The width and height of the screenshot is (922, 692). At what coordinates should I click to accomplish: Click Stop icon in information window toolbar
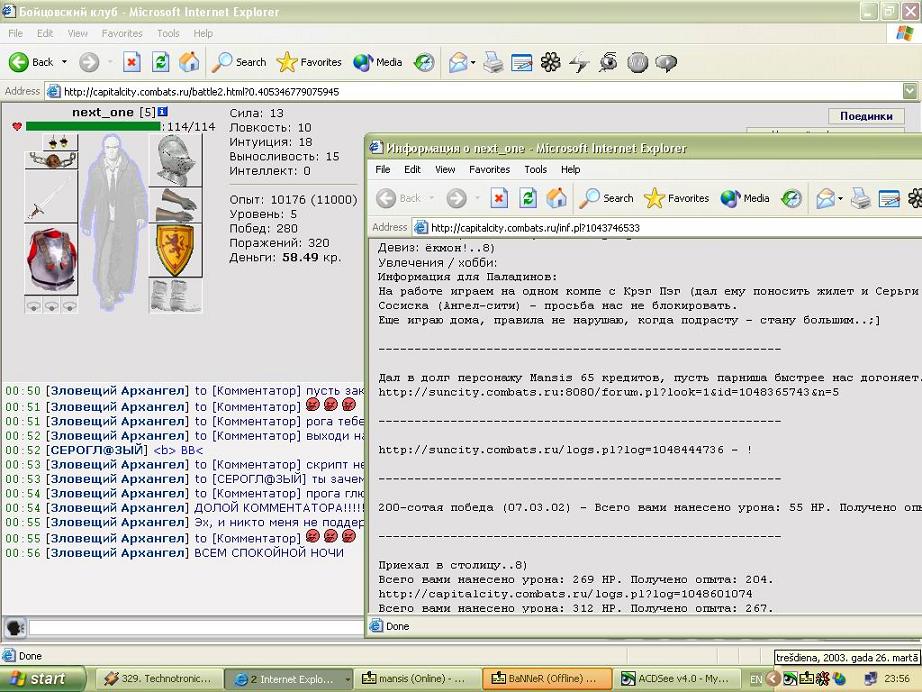tap(499, 198)
